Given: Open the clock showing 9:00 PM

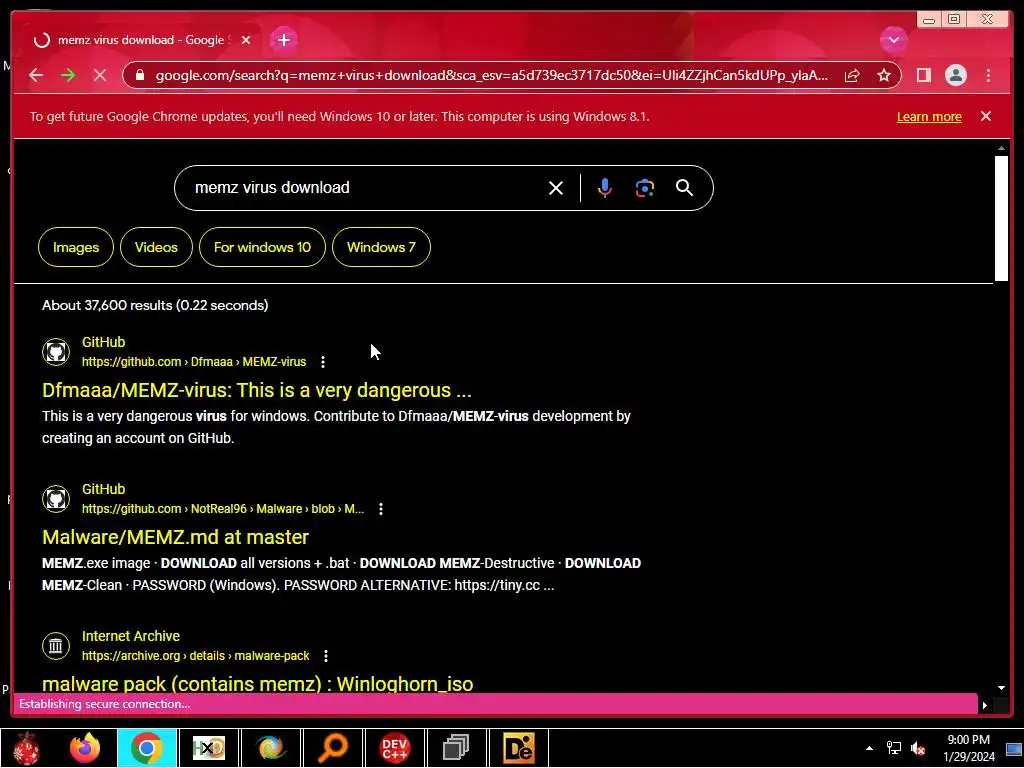Looking at the screenshot, I should point(968,748).
